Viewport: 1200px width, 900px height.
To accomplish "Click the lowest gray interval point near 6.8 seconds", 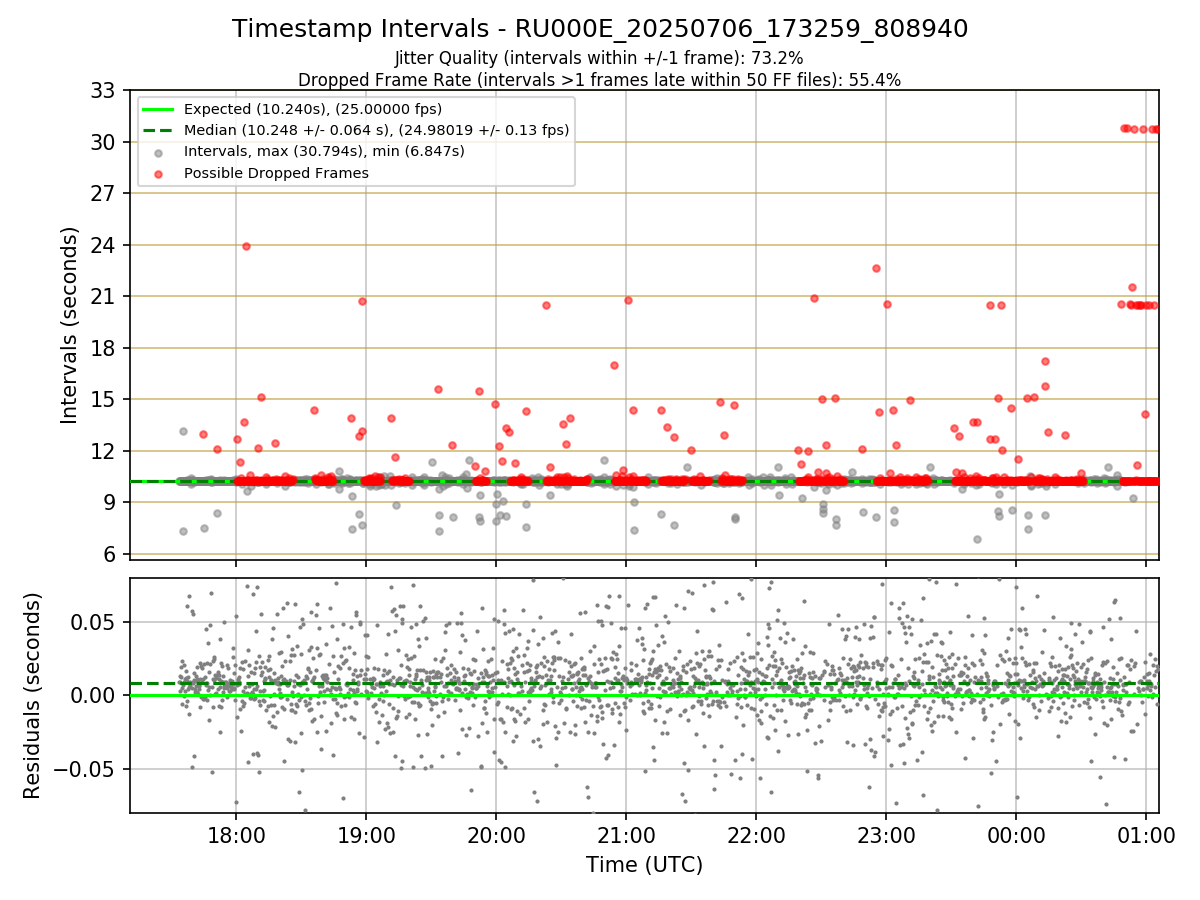I will 977,539.
